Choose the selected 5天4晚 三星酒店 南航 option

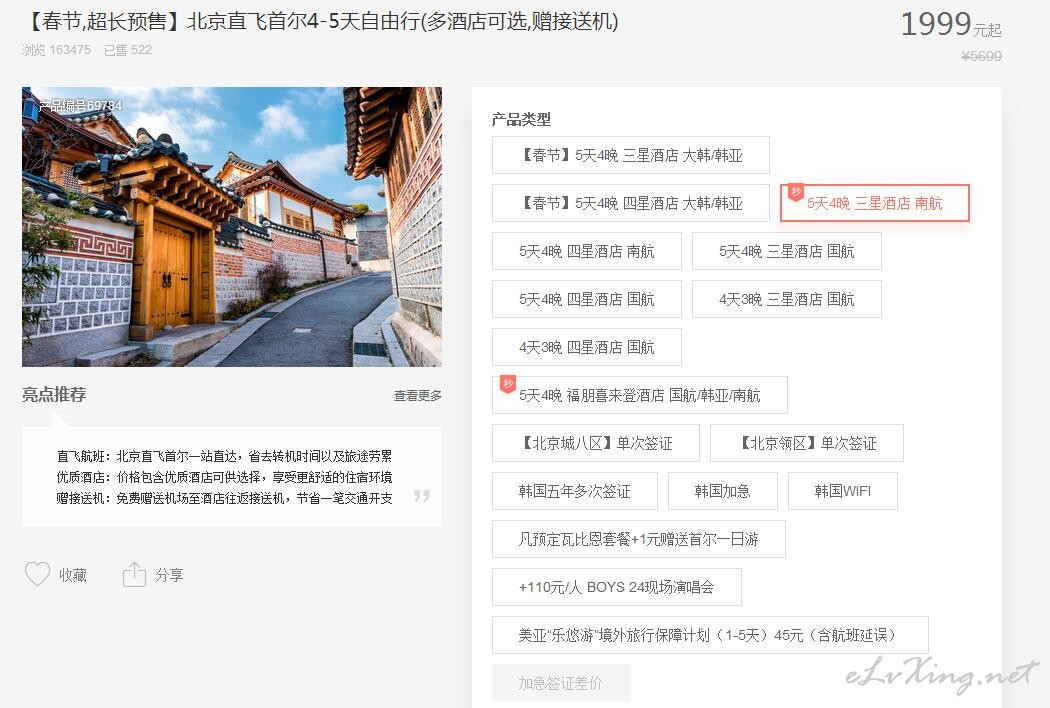(875, 203)
